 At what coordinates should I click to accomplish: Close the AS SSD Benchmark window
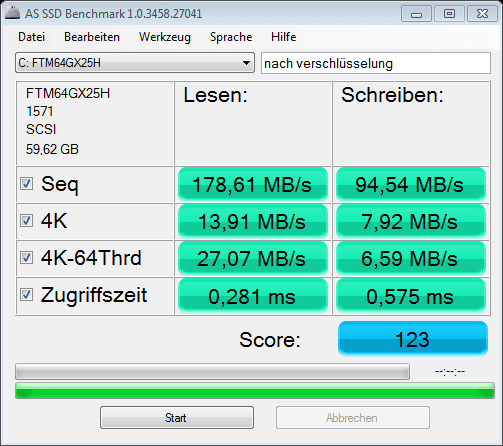482,14
